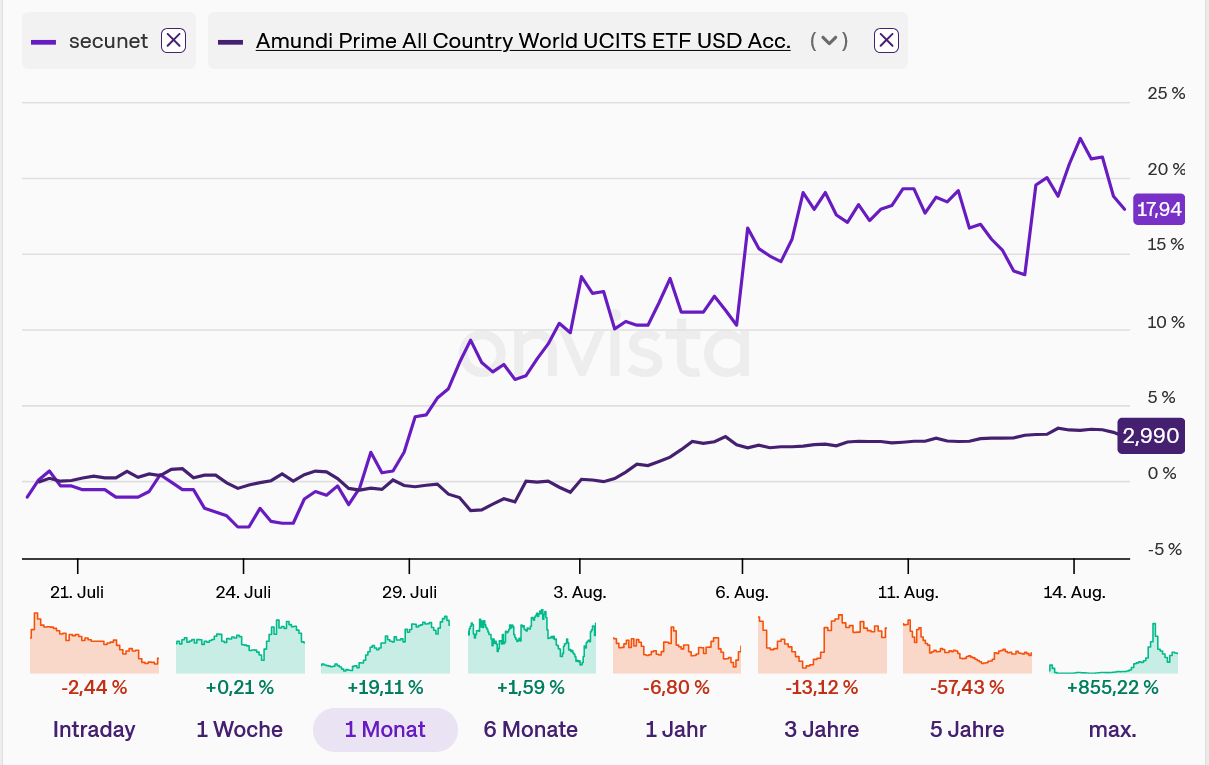1209x765 pixels.
Task: Click the 3 Jahre mini chart thumbnail
Action: point(822,642)
